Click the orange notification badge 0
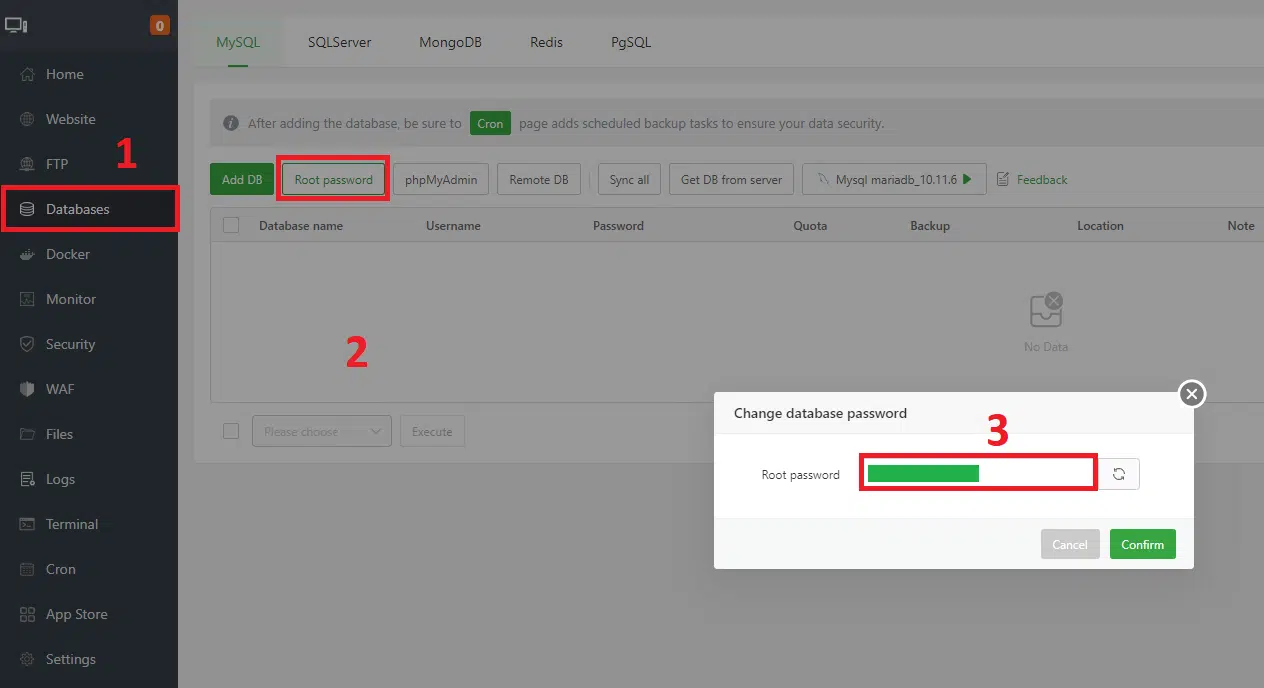1264x688 pixels. [x=159, y=25]
